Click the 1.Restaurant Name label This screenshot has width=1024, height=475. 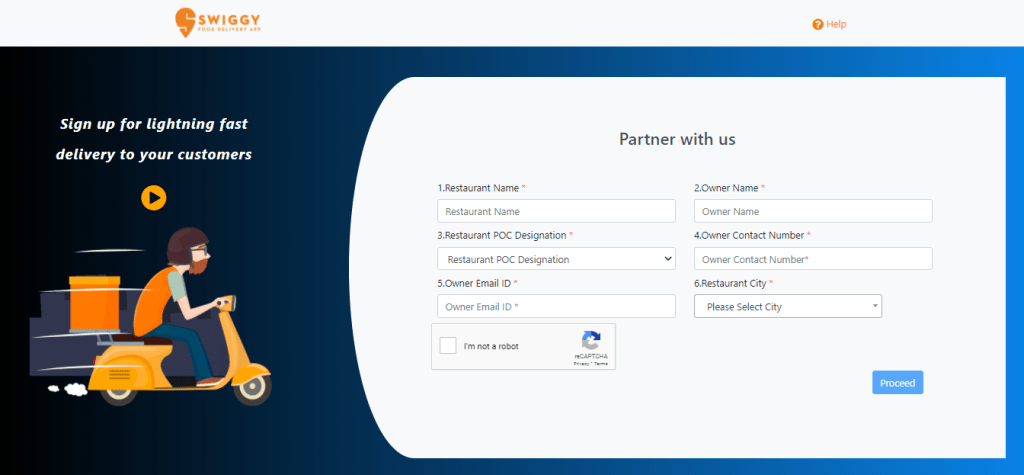tap(480, 188)
